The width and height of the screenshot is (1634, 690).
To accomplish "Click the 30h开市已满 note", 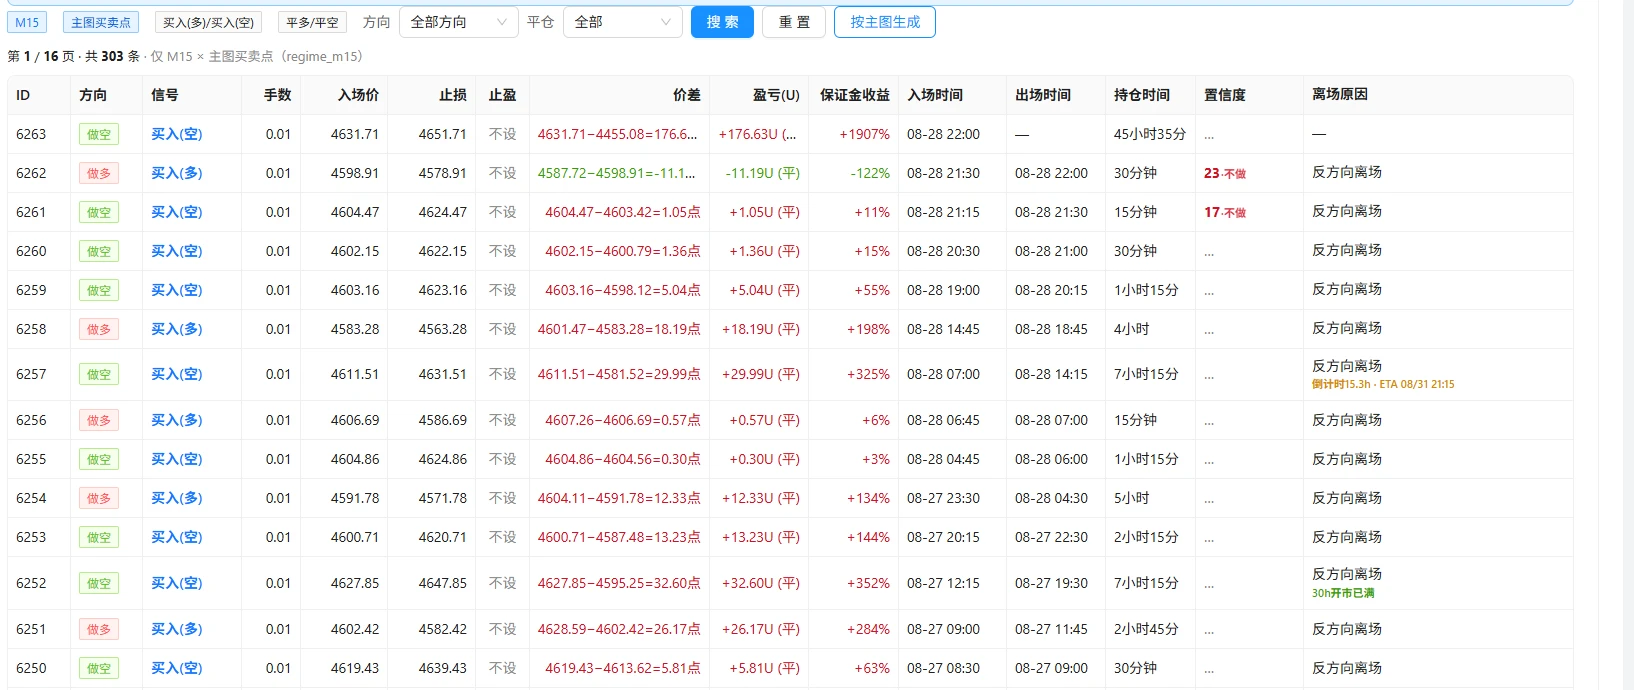I will [1343, 593].
